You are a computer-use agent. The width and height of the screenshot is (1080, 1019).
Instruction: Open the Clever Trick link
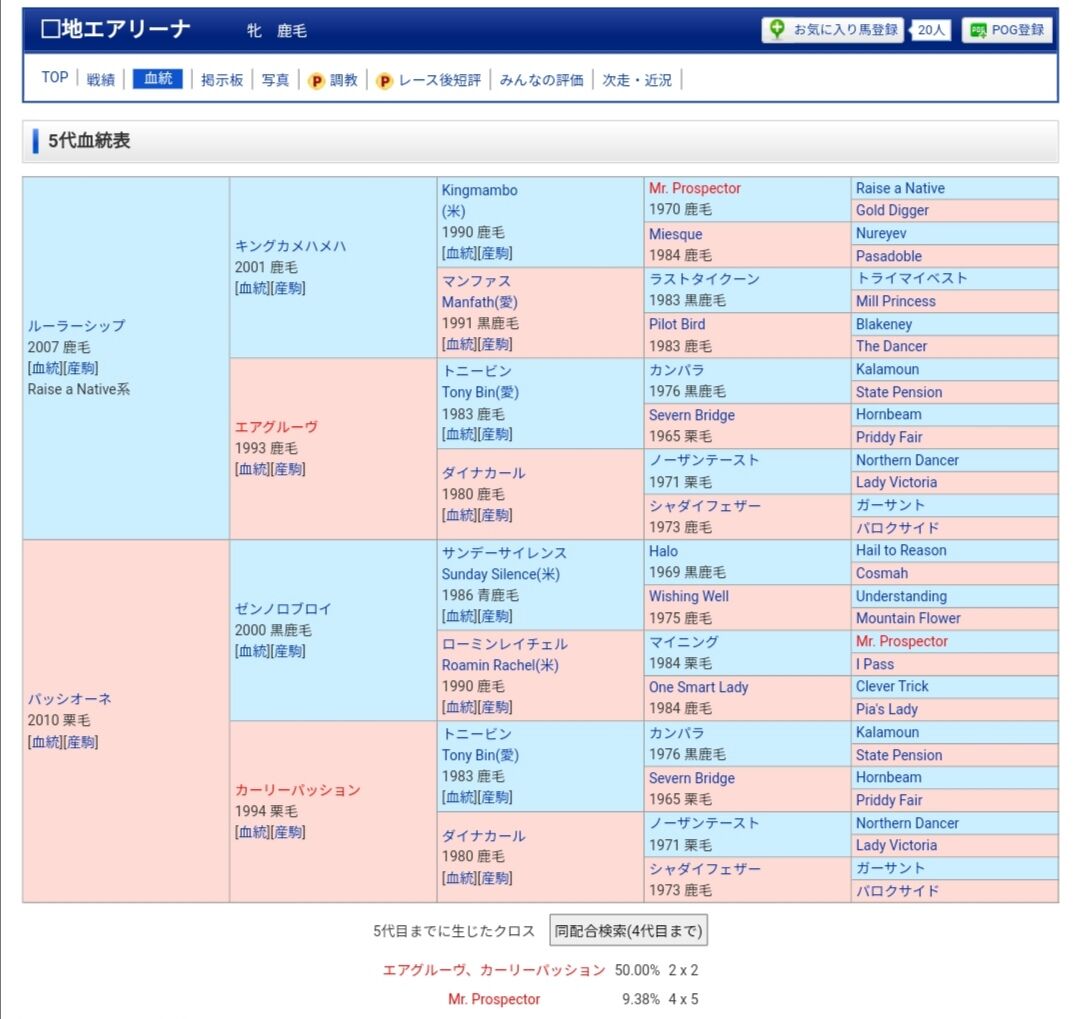pos(892,686)
